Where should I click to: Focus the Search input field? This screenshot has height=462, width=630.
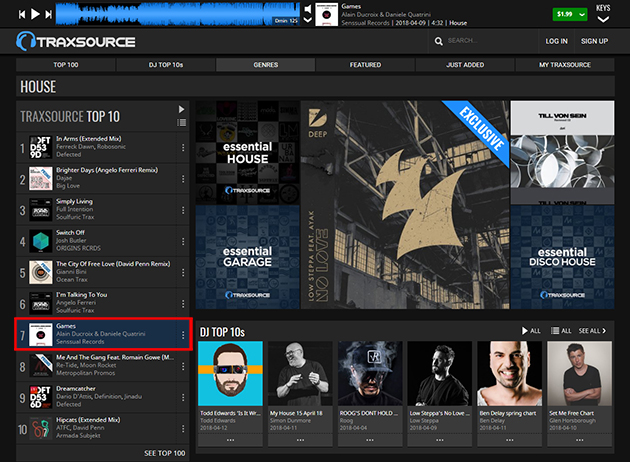coord(490,41)
